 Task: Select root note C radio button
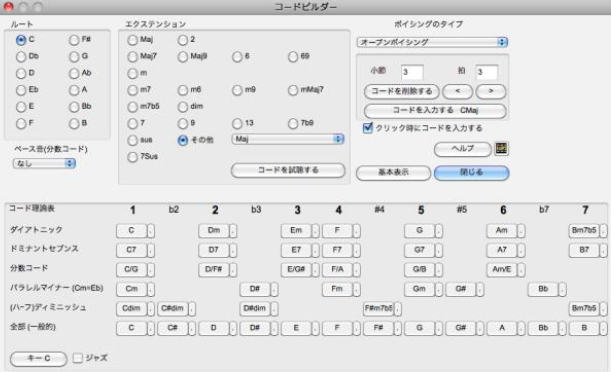pos(21,40)
